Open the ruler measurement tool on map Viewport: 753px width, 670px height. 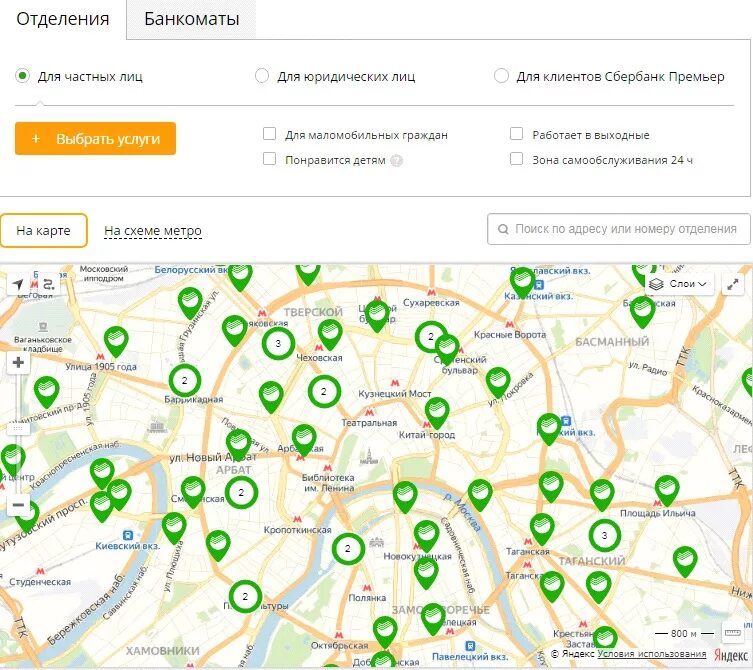tap(732, 633)
